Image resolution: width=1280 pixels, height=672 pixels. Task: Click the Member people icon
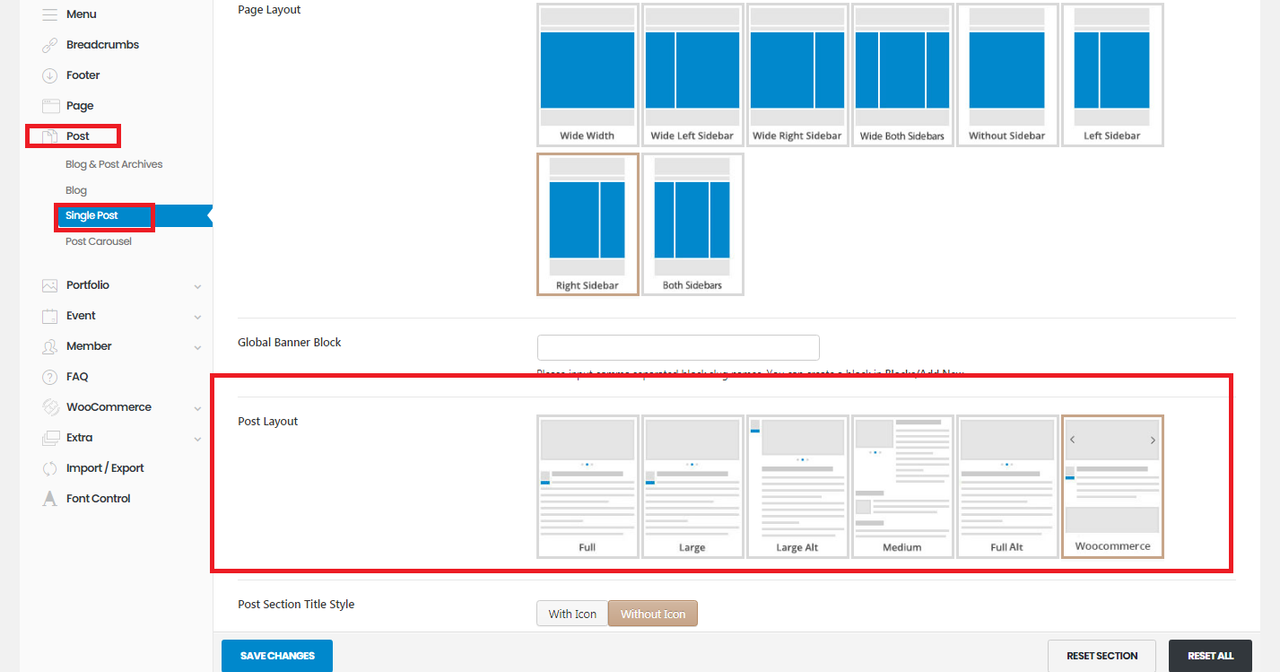pos(50,347)
